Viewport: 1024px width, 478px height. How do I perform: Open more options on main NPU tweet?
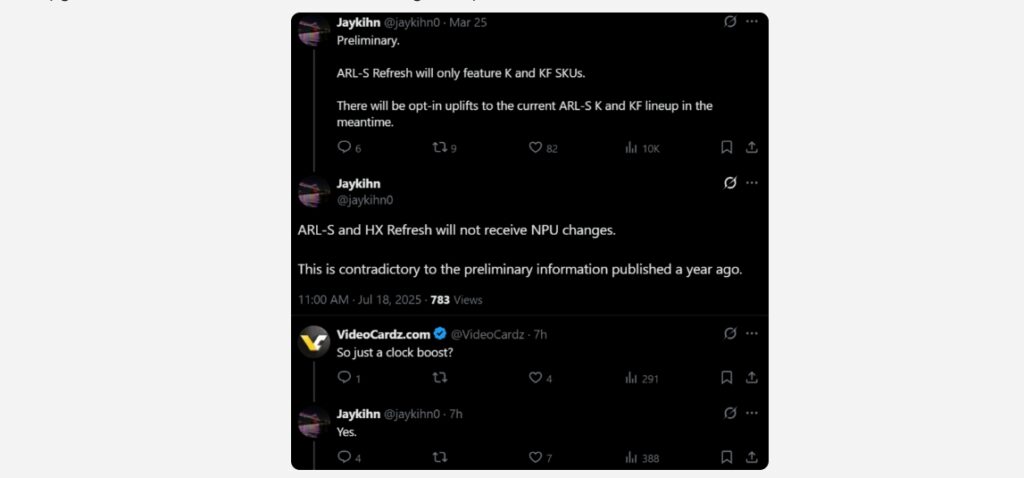coord(752,183)
